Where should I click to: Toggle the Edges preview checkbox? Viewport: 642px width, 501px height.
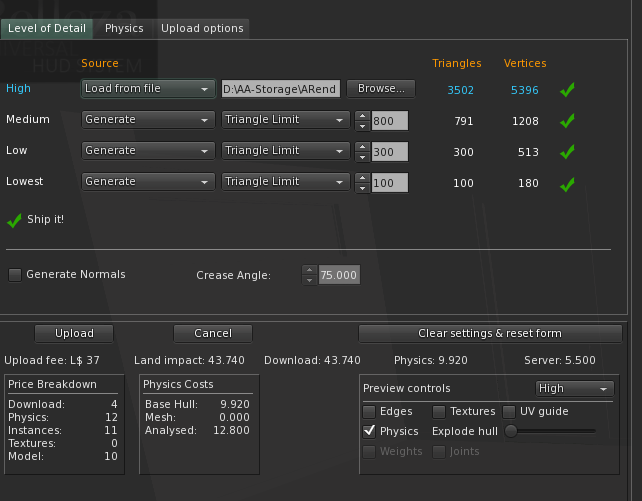click(x=369, y=412)
